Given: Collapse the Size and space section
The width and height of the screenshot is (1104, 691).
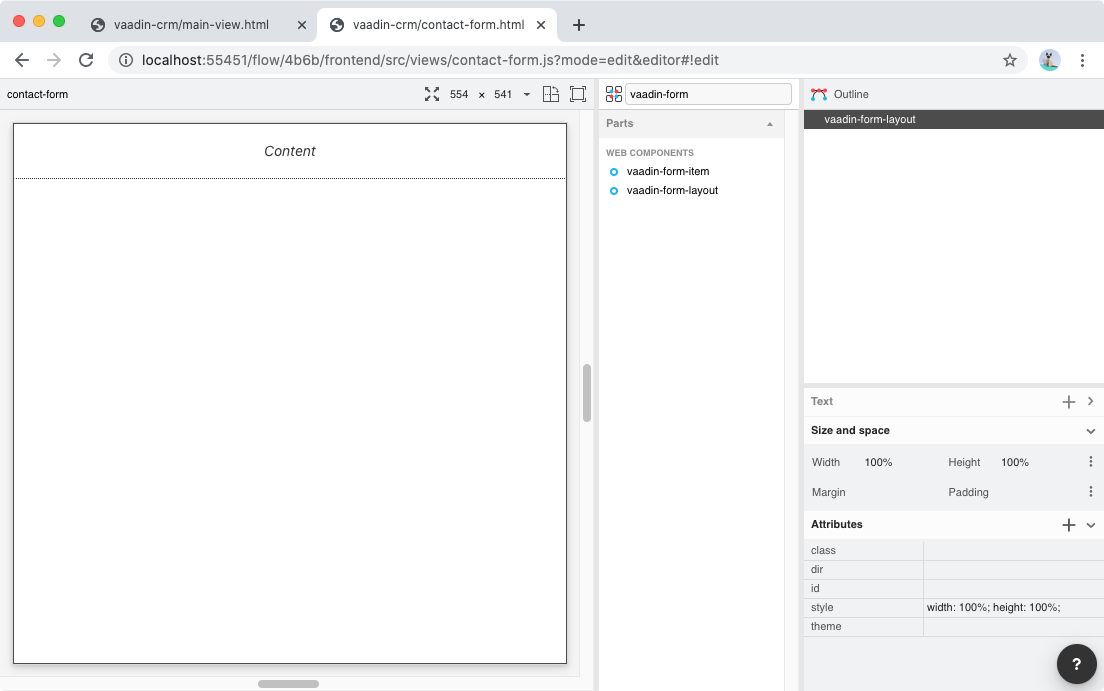Looking at the screenshot, I should [1090, 430].
